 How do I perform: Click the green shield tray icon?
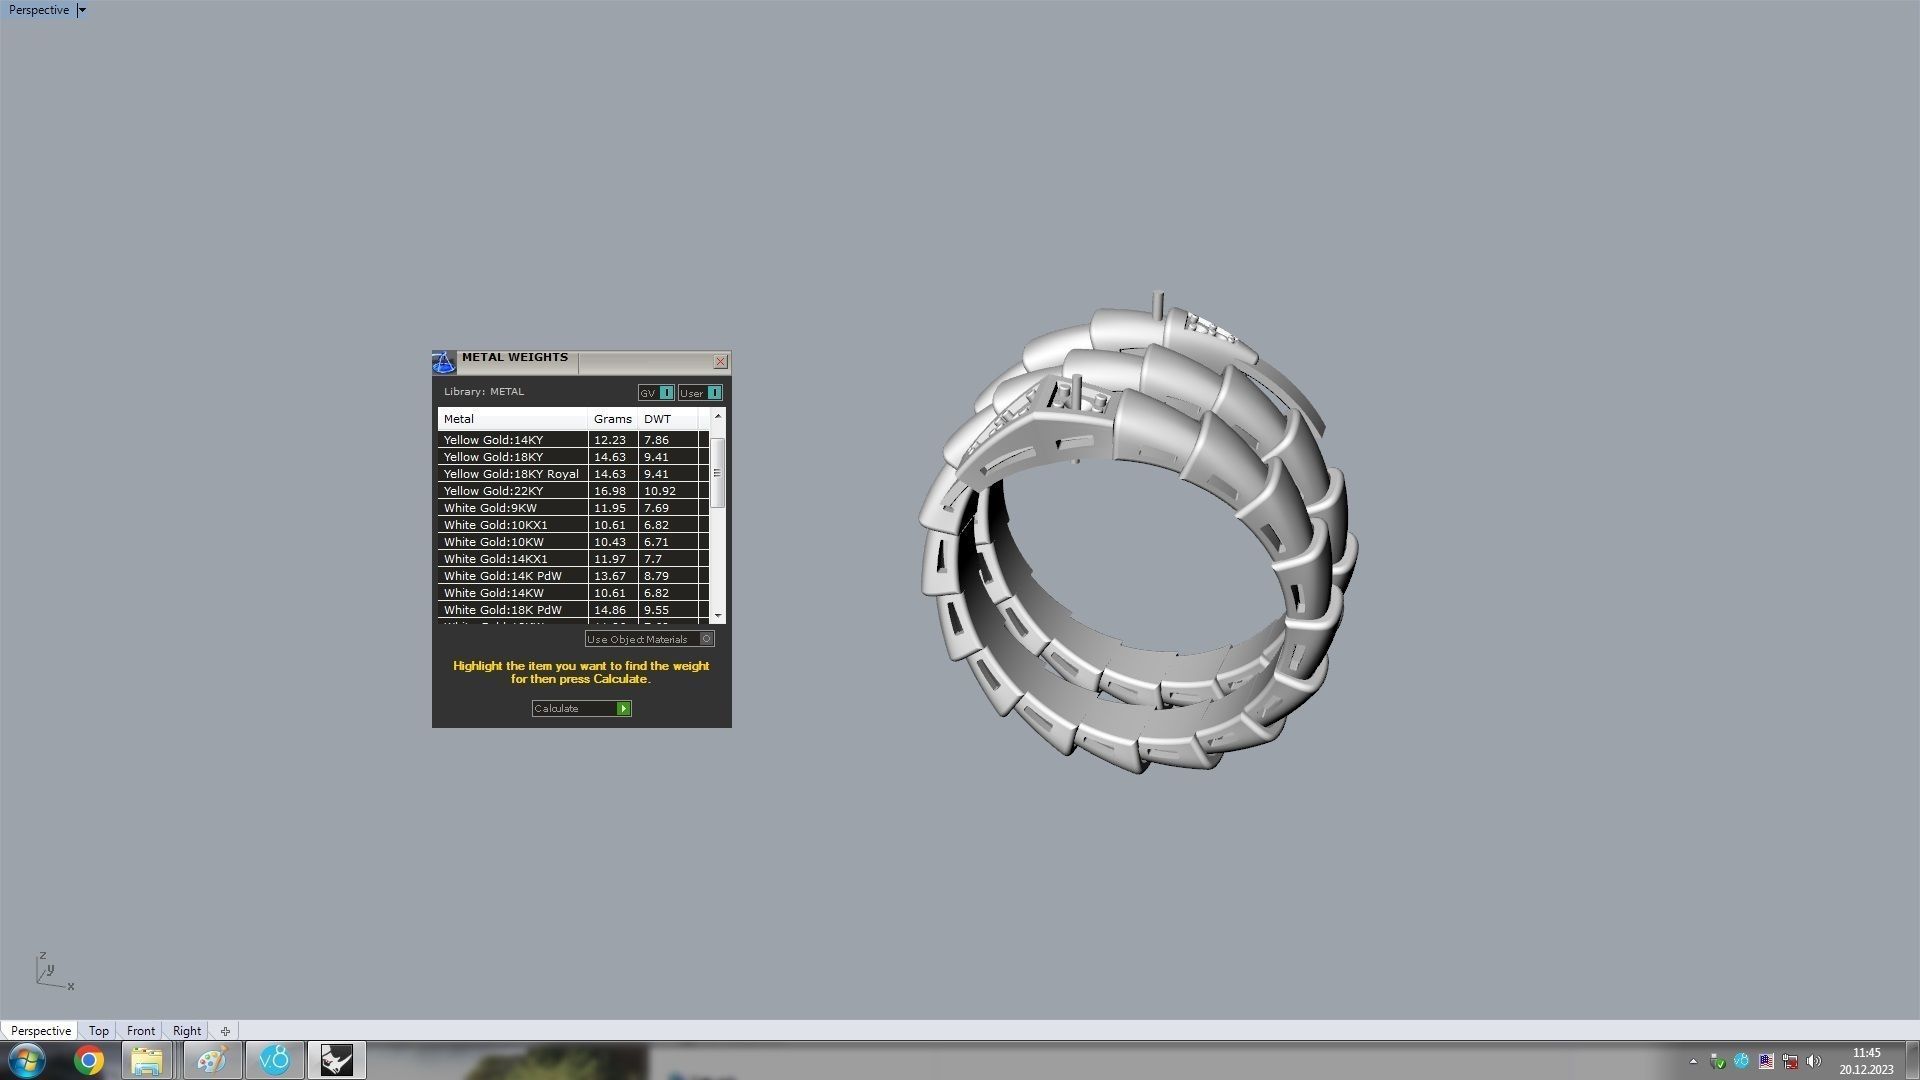[1718, 1061]
